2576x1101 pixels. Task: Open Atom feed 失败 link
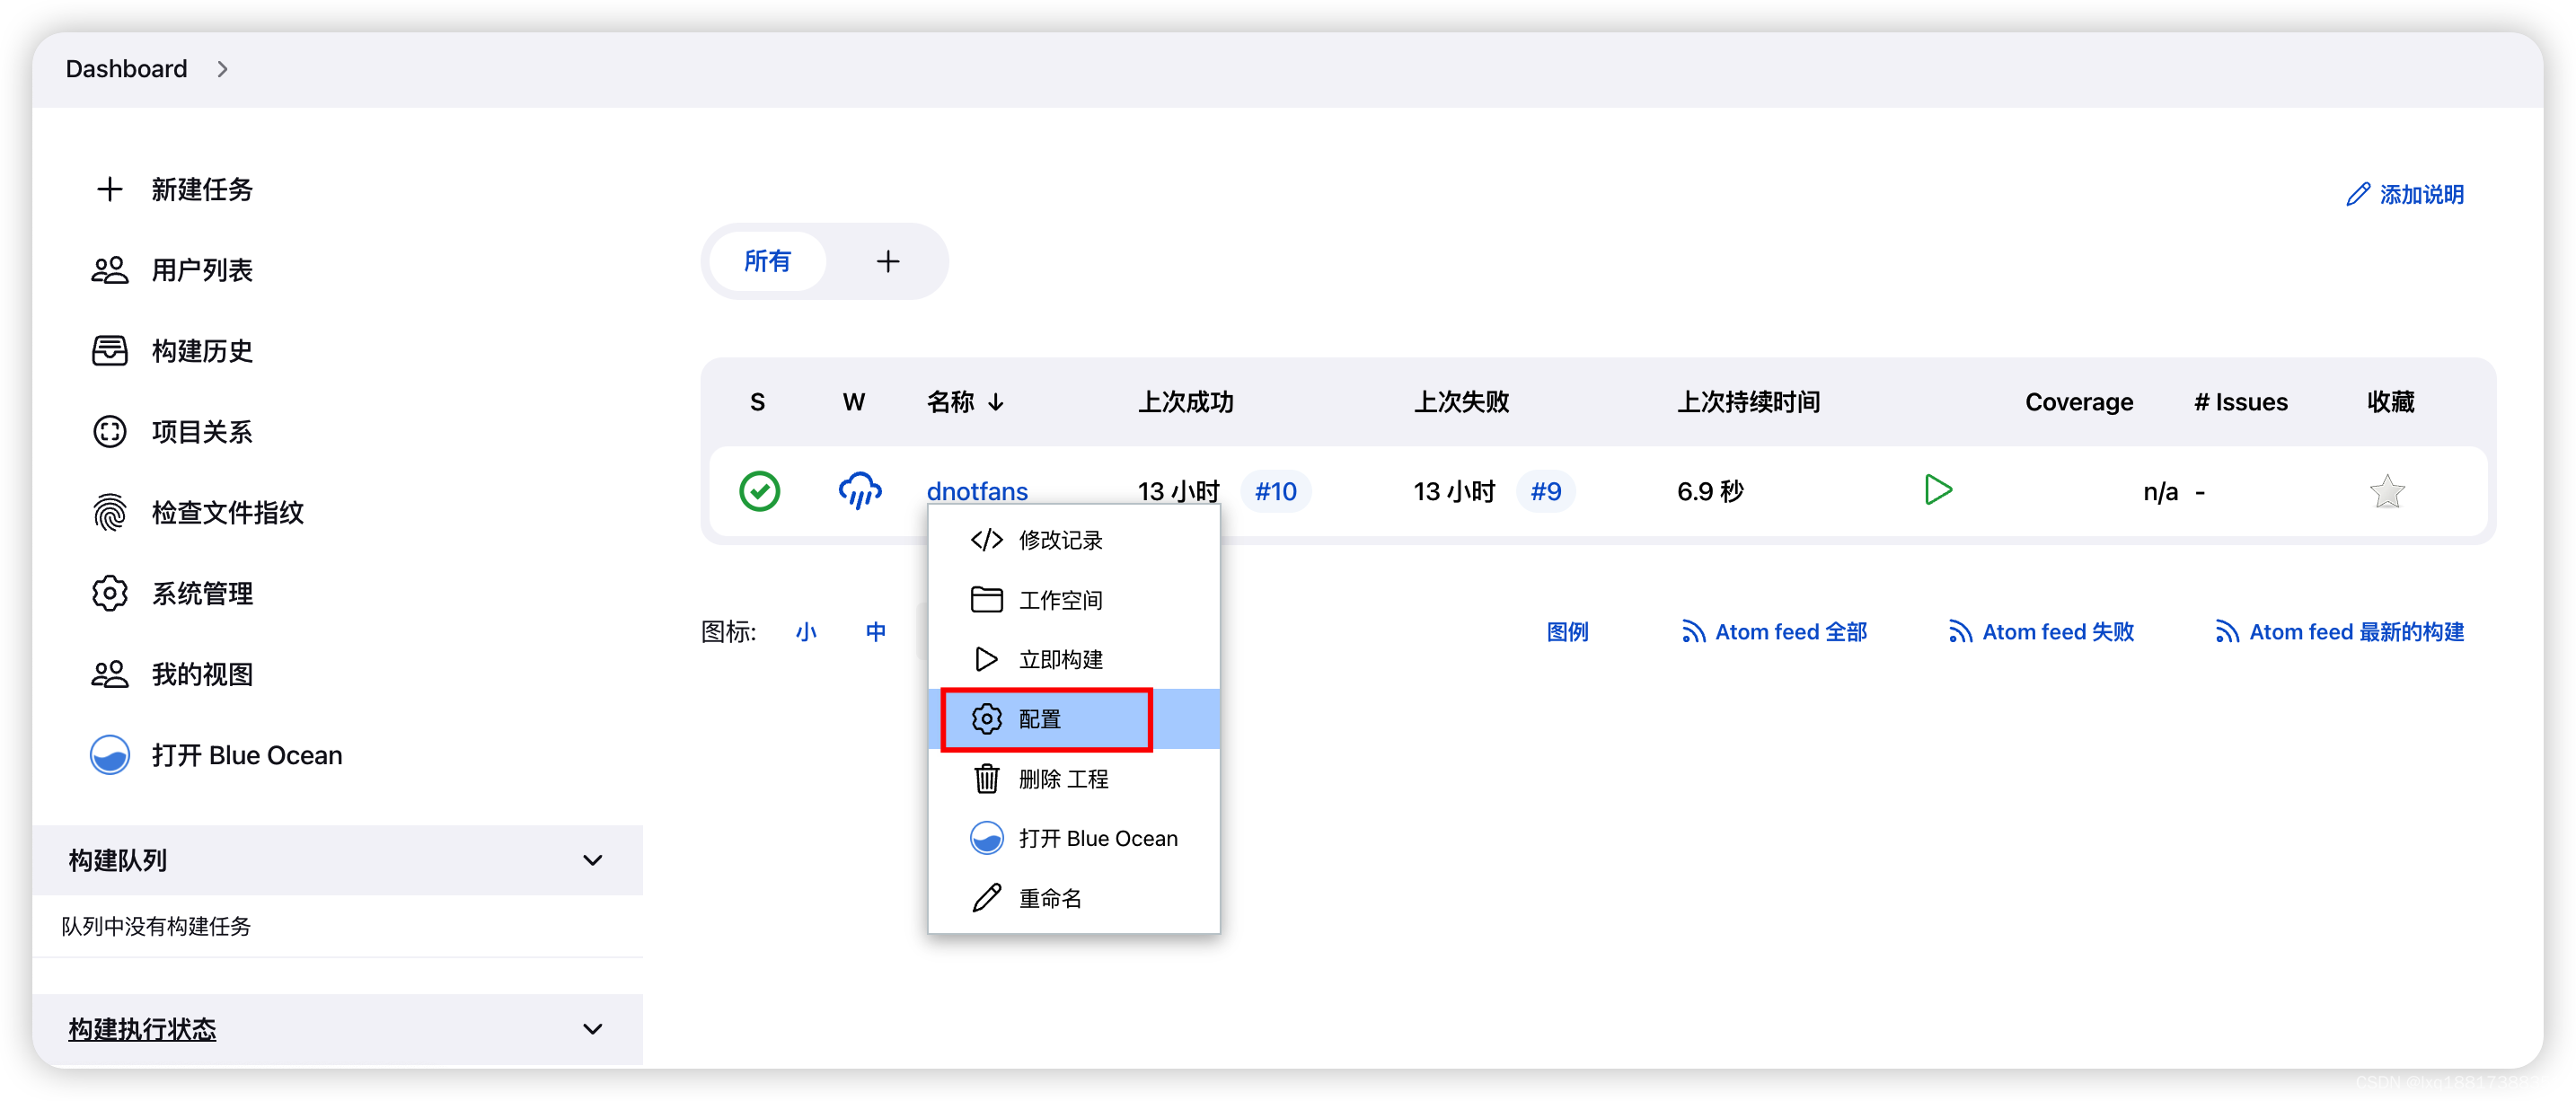tap(2041, 632)
